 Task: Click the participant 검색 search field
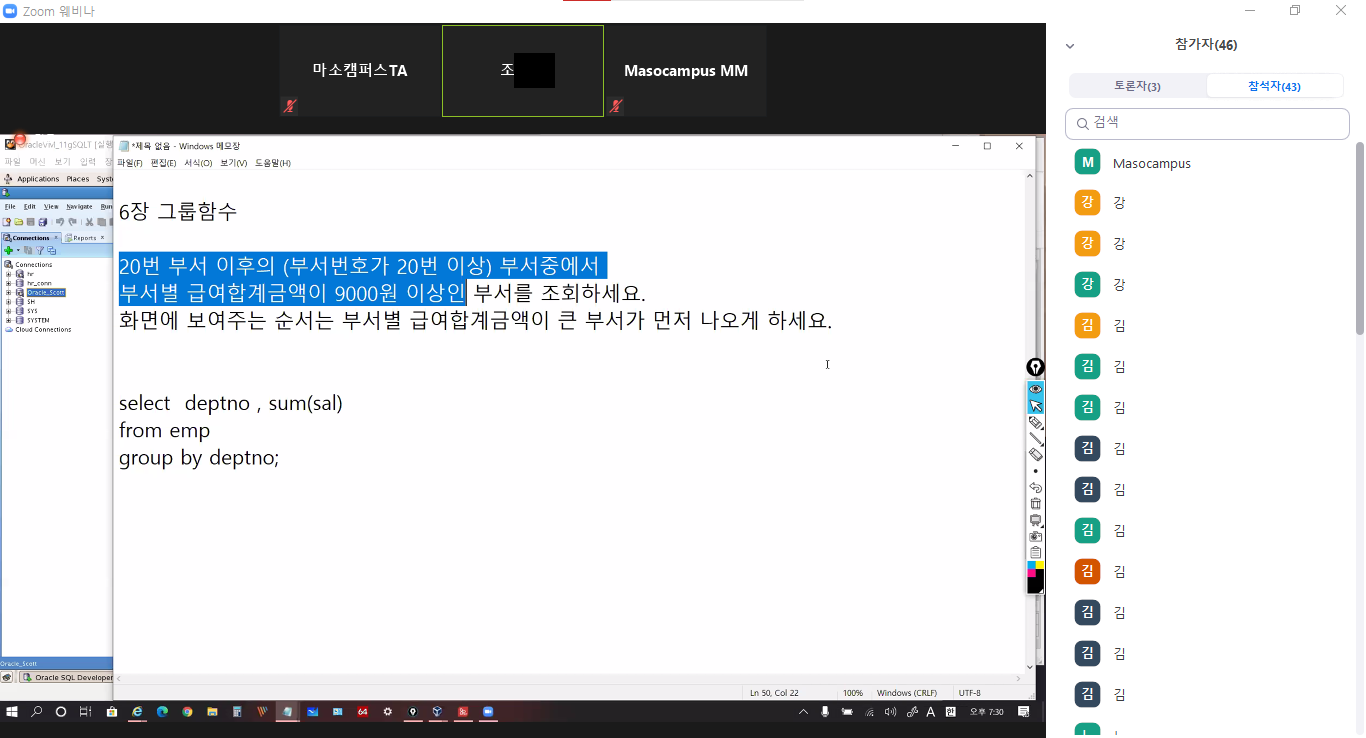pyautogui.click(x=1207, y=123)
